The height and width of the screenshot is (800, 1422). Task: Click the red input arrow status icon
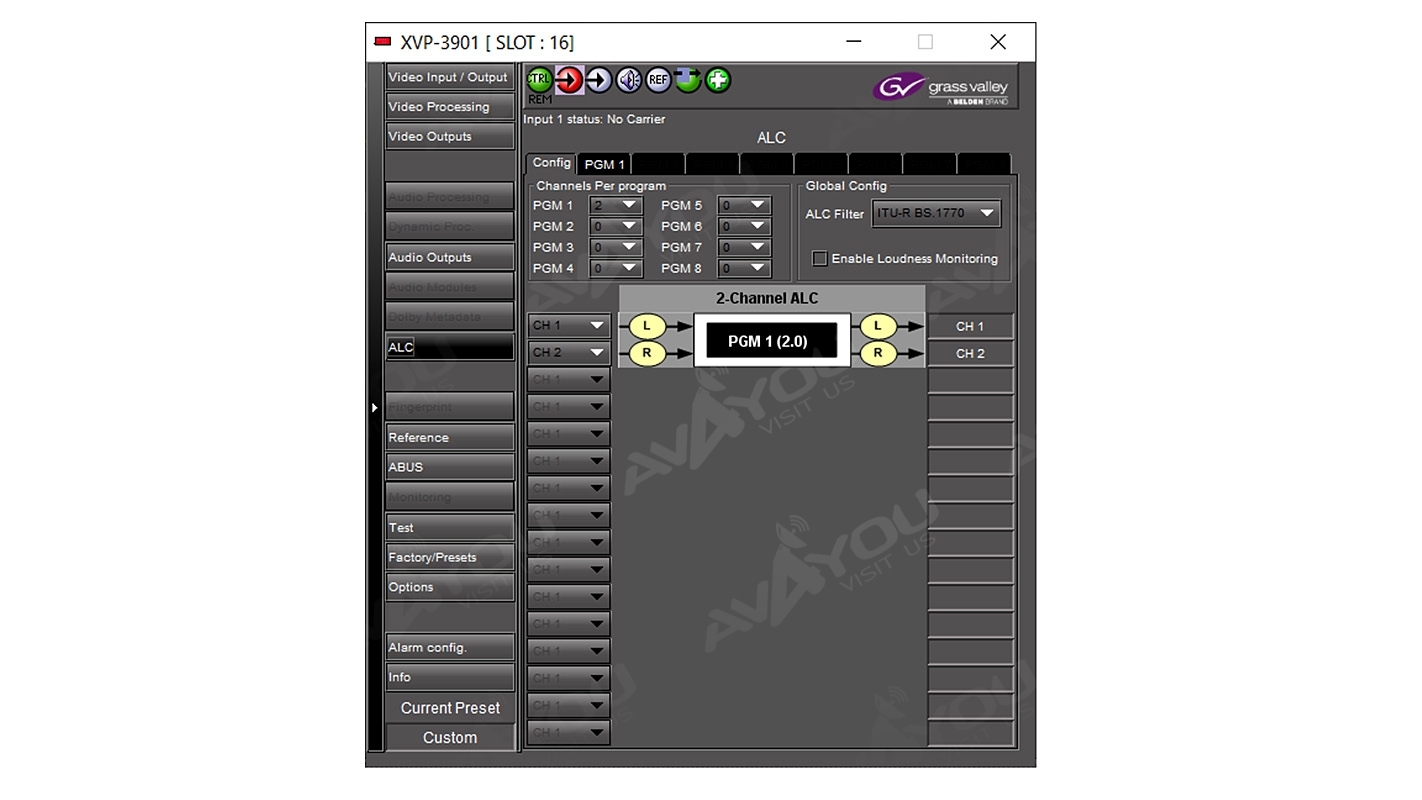point(569,80)
